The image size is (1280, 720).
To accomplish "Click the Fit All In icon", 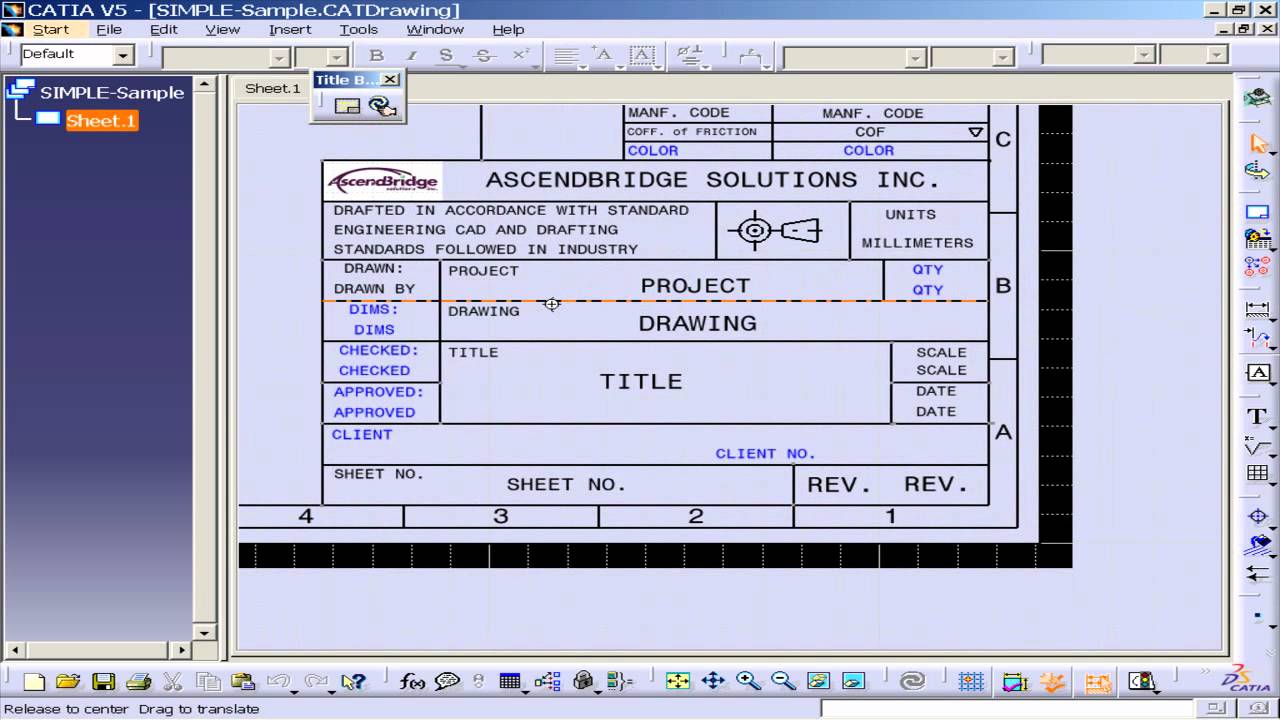I will (x=678, y=681).
